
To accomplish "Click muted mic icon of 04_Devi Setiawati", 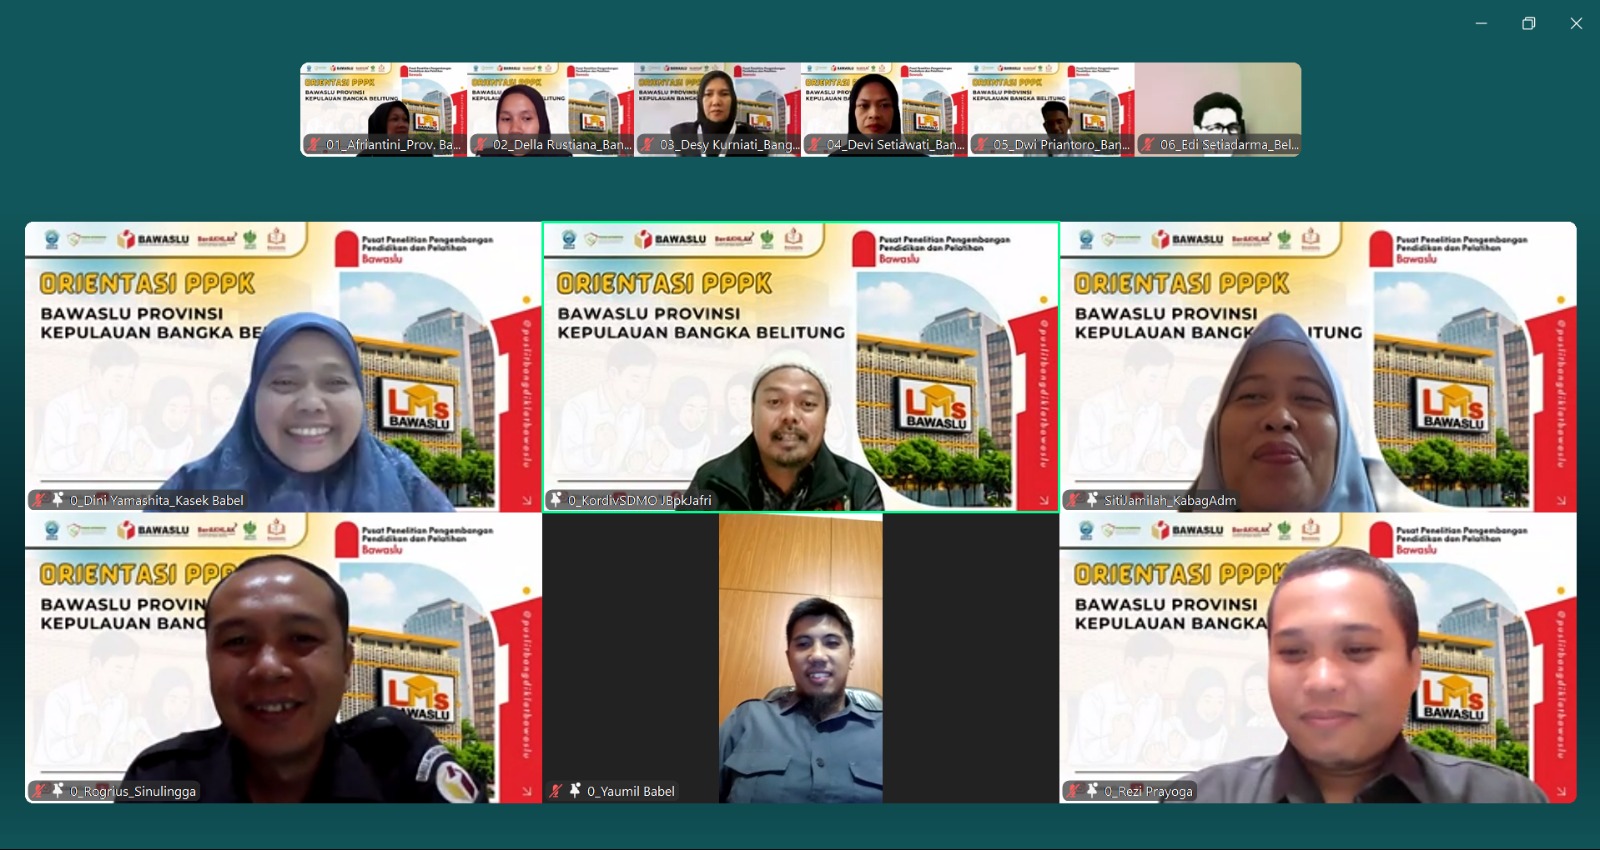I will point(815,145).
